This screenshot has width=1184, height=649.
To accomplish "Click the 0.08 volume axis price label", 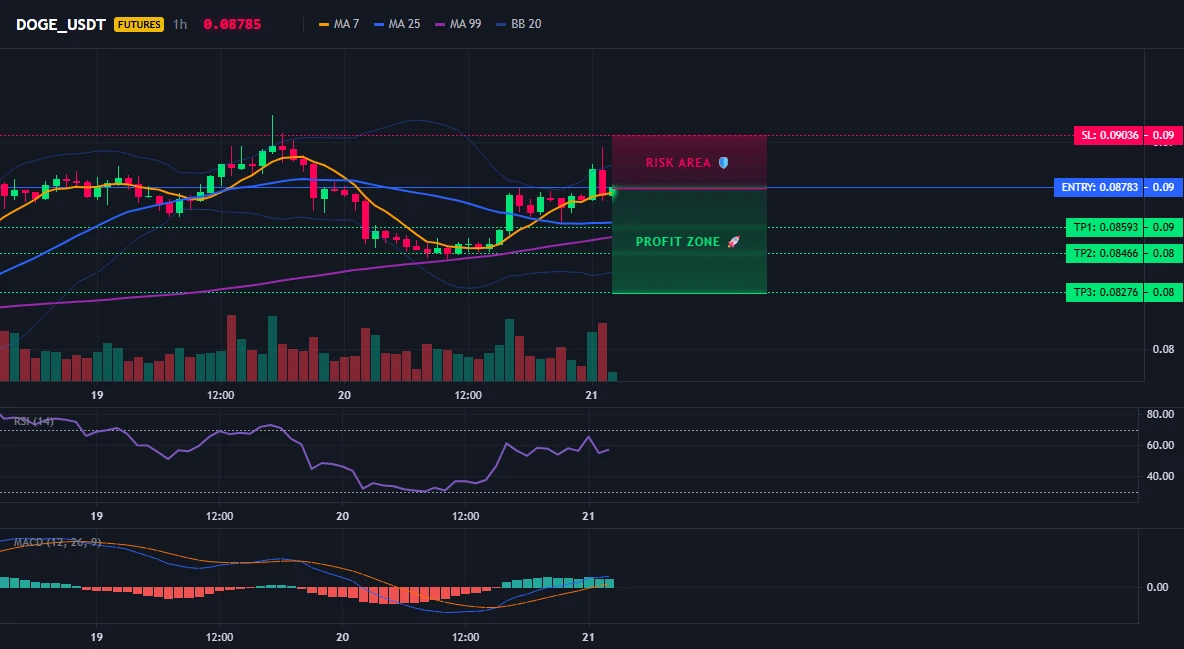I will tap(1163, 349).
